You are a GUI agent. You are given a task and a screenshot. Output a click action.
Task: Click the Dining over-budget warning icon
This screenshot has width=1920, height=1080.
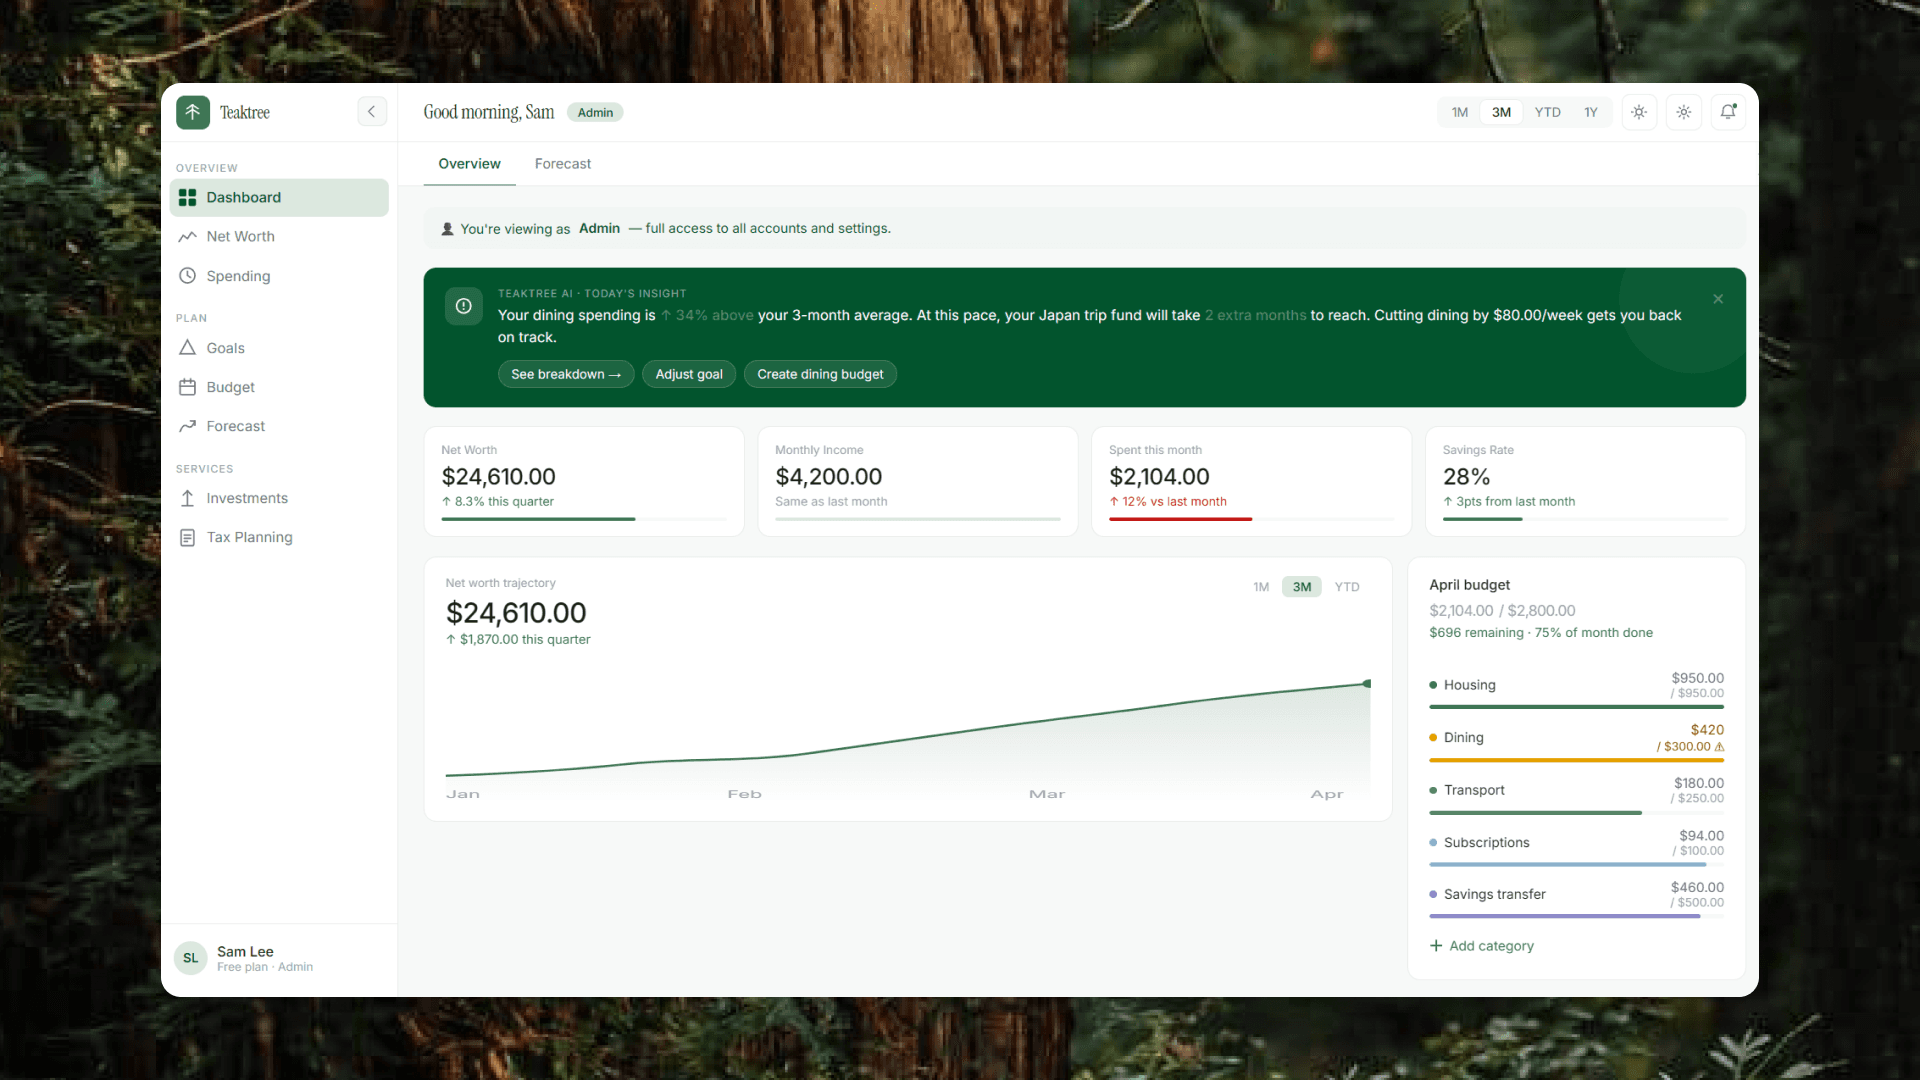click(x=1720, y=747)
